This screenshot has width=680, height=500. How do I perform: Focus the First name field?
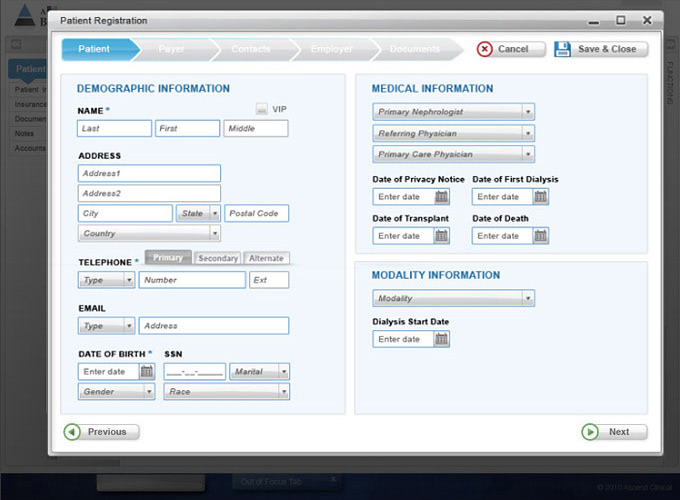(x=187, y=128)
